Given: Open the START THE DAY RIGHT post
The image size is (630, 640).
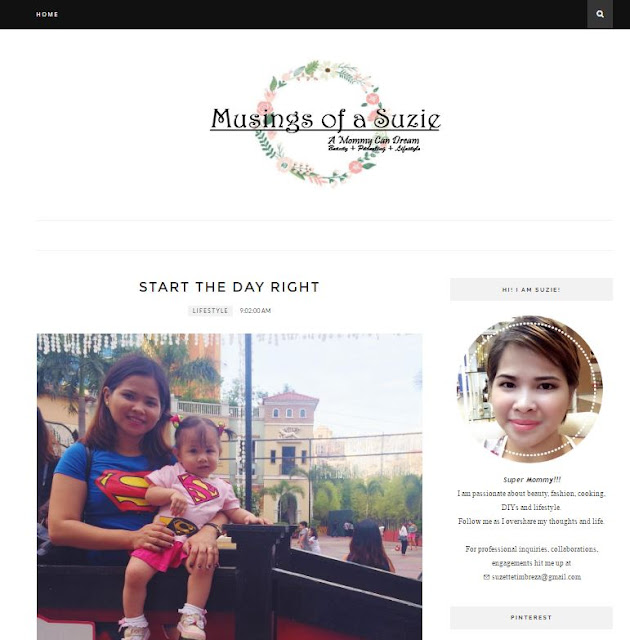Looking at the screenshot, I should (x=229, y=287).
